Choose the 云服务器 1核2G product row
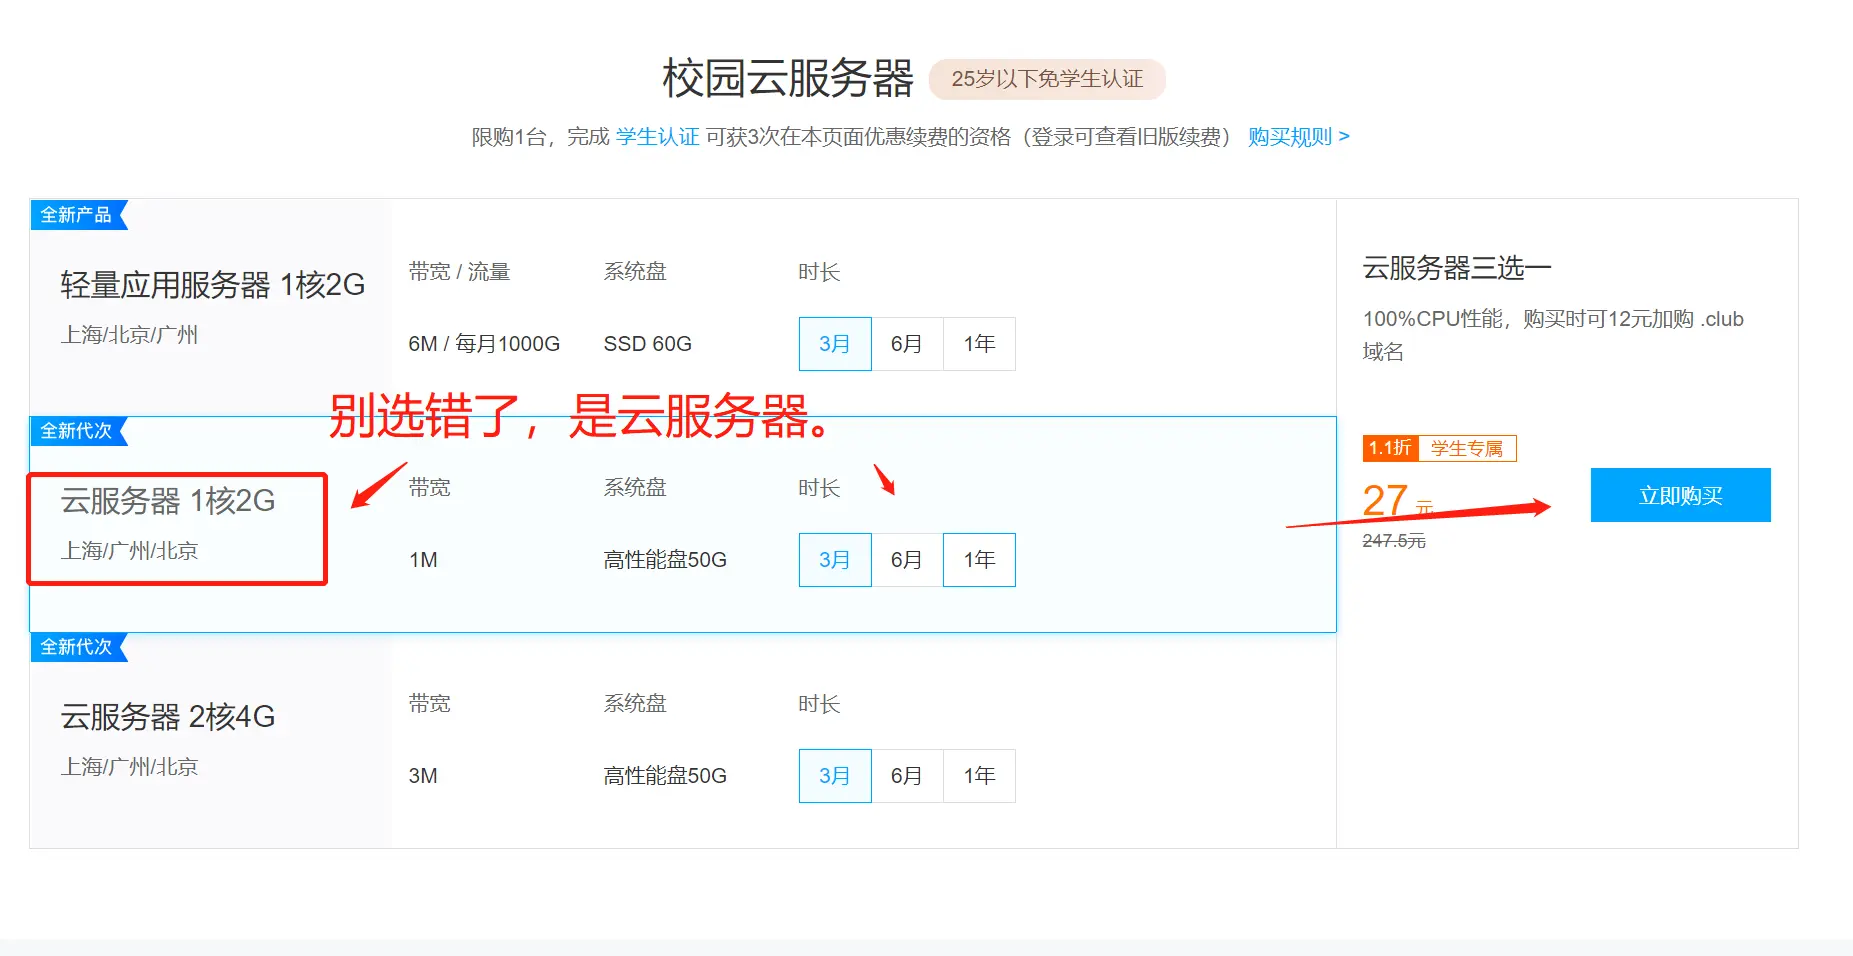 (x=683, y=524)
